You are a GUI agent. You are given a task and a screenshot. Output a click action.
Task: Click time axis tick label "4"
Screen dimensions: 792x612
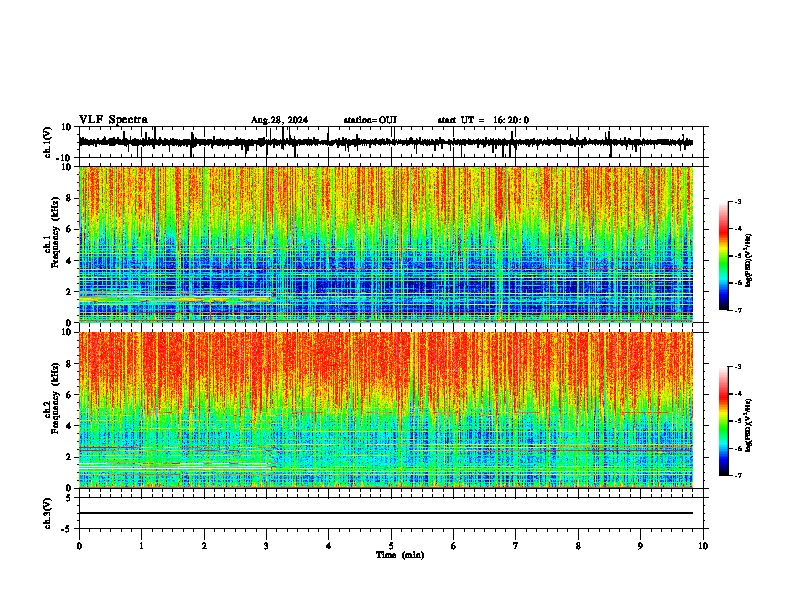coord(329,546)
